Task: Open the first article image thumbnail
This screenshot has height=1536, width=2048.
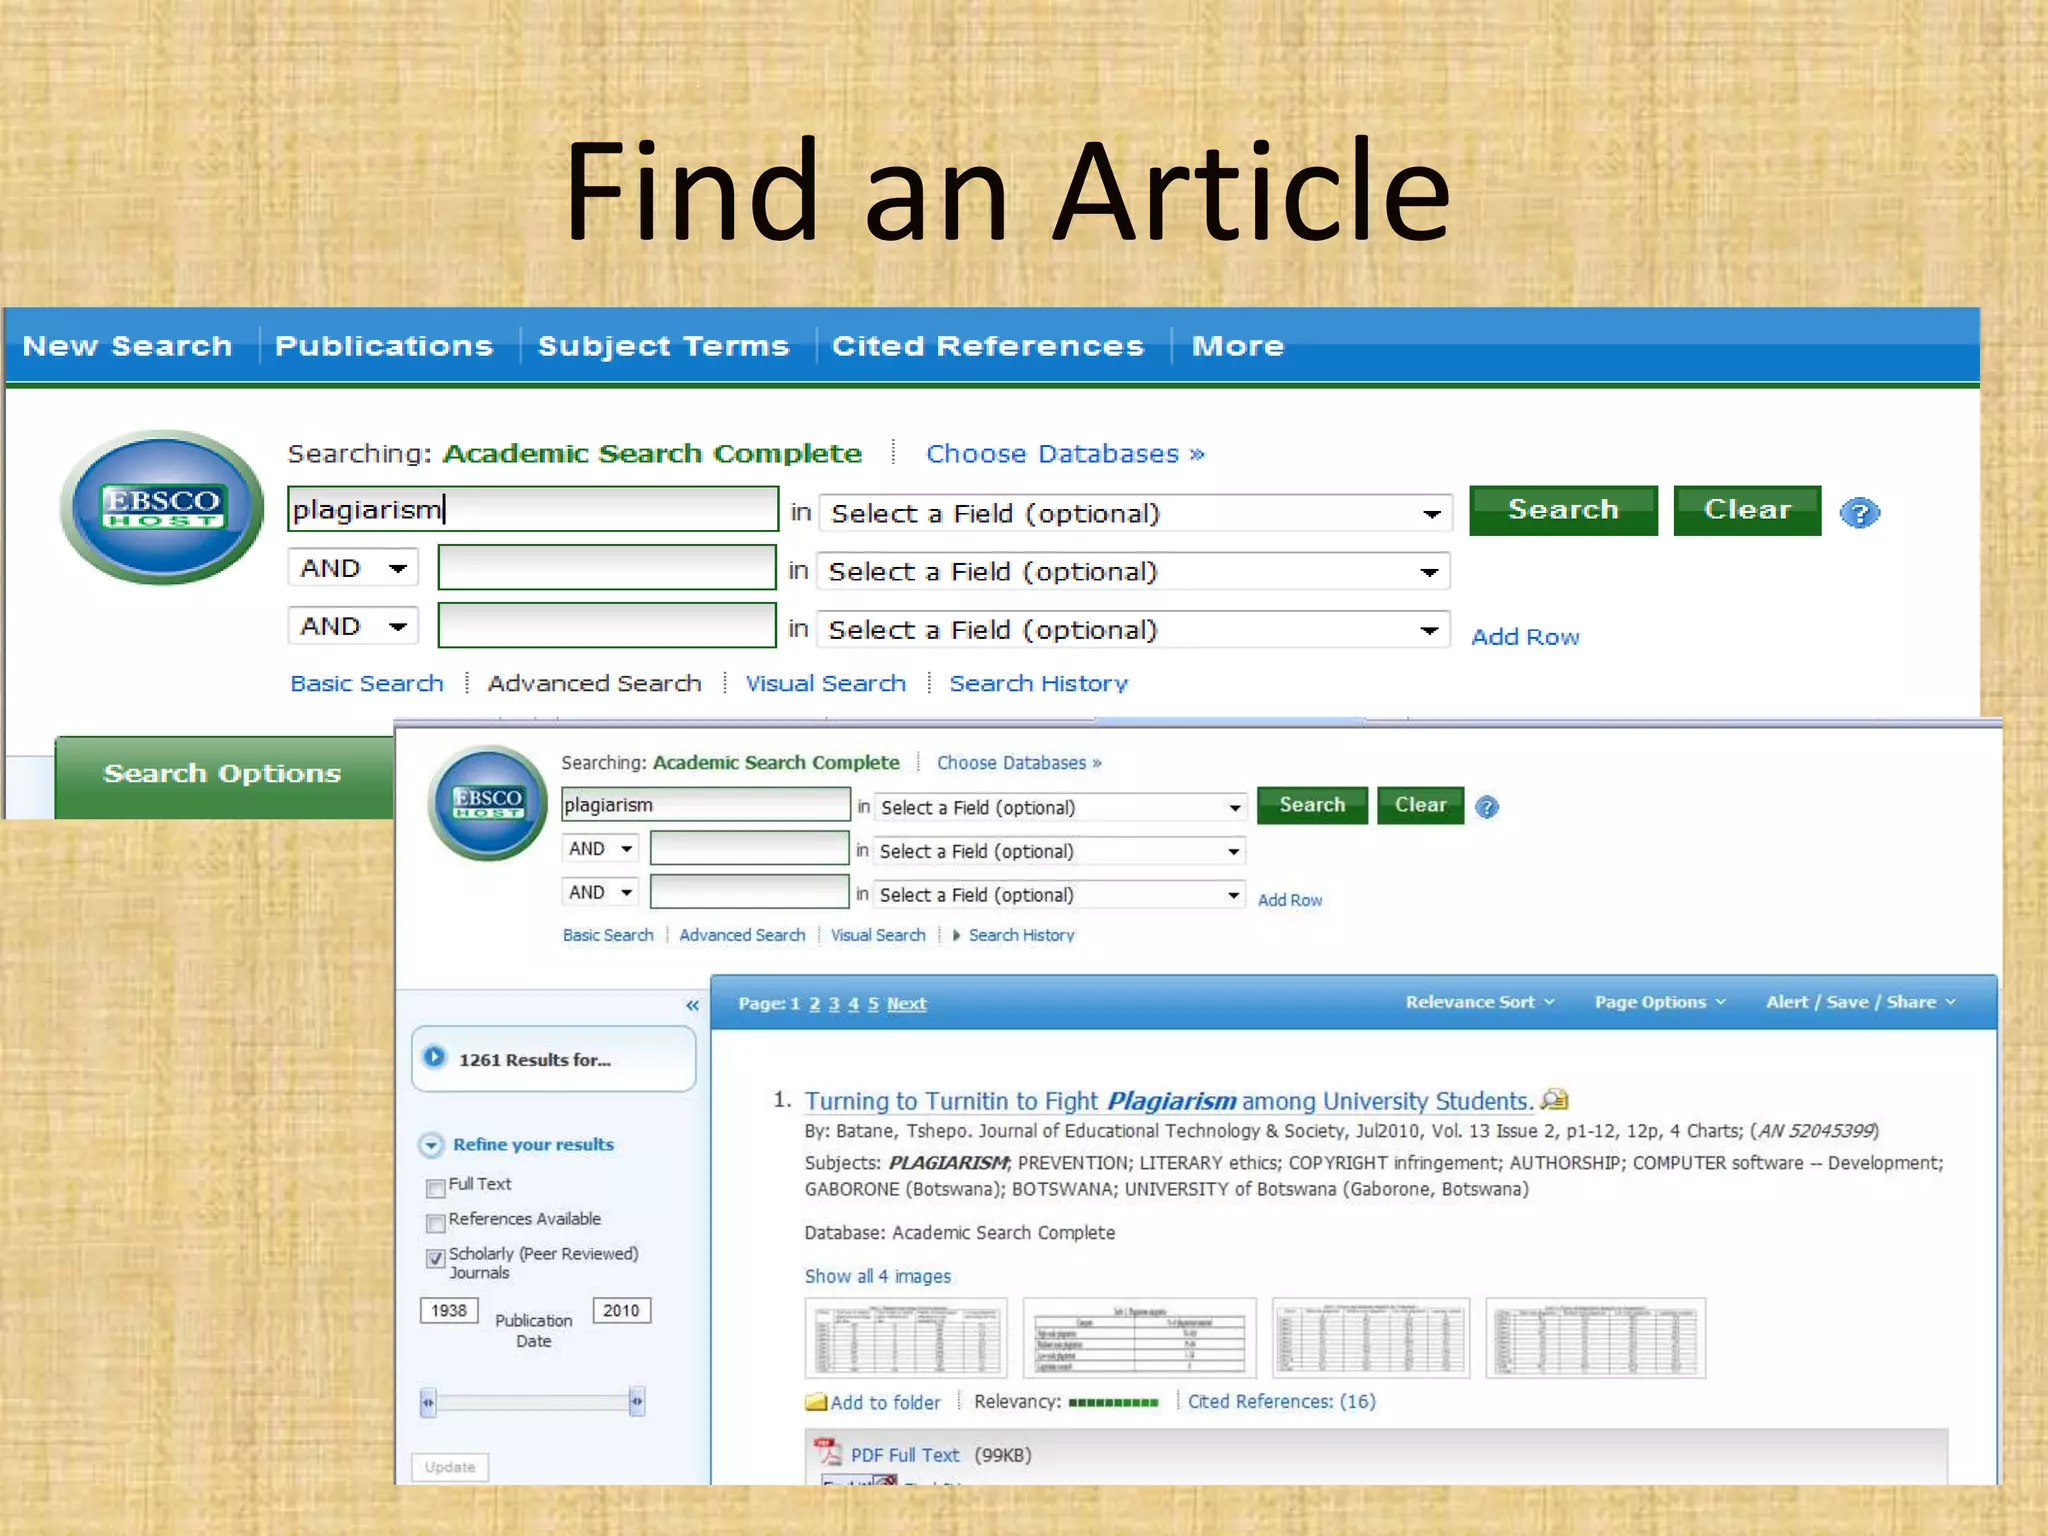Action: pos(906,1338)
